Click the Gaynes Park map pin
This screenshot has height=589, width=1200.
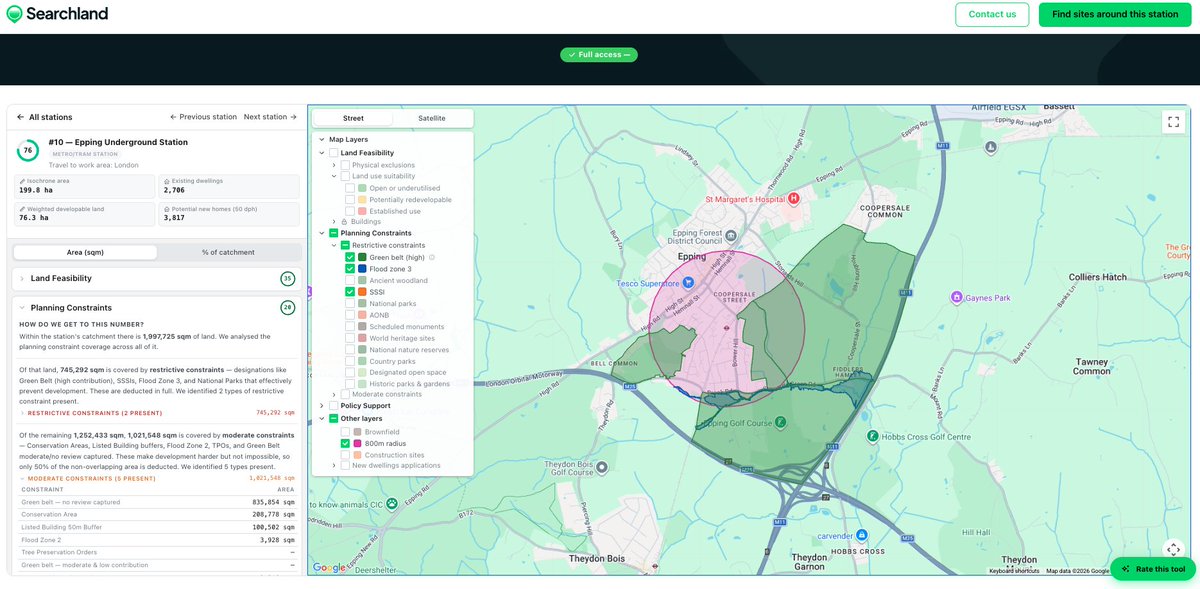point(957,297)
